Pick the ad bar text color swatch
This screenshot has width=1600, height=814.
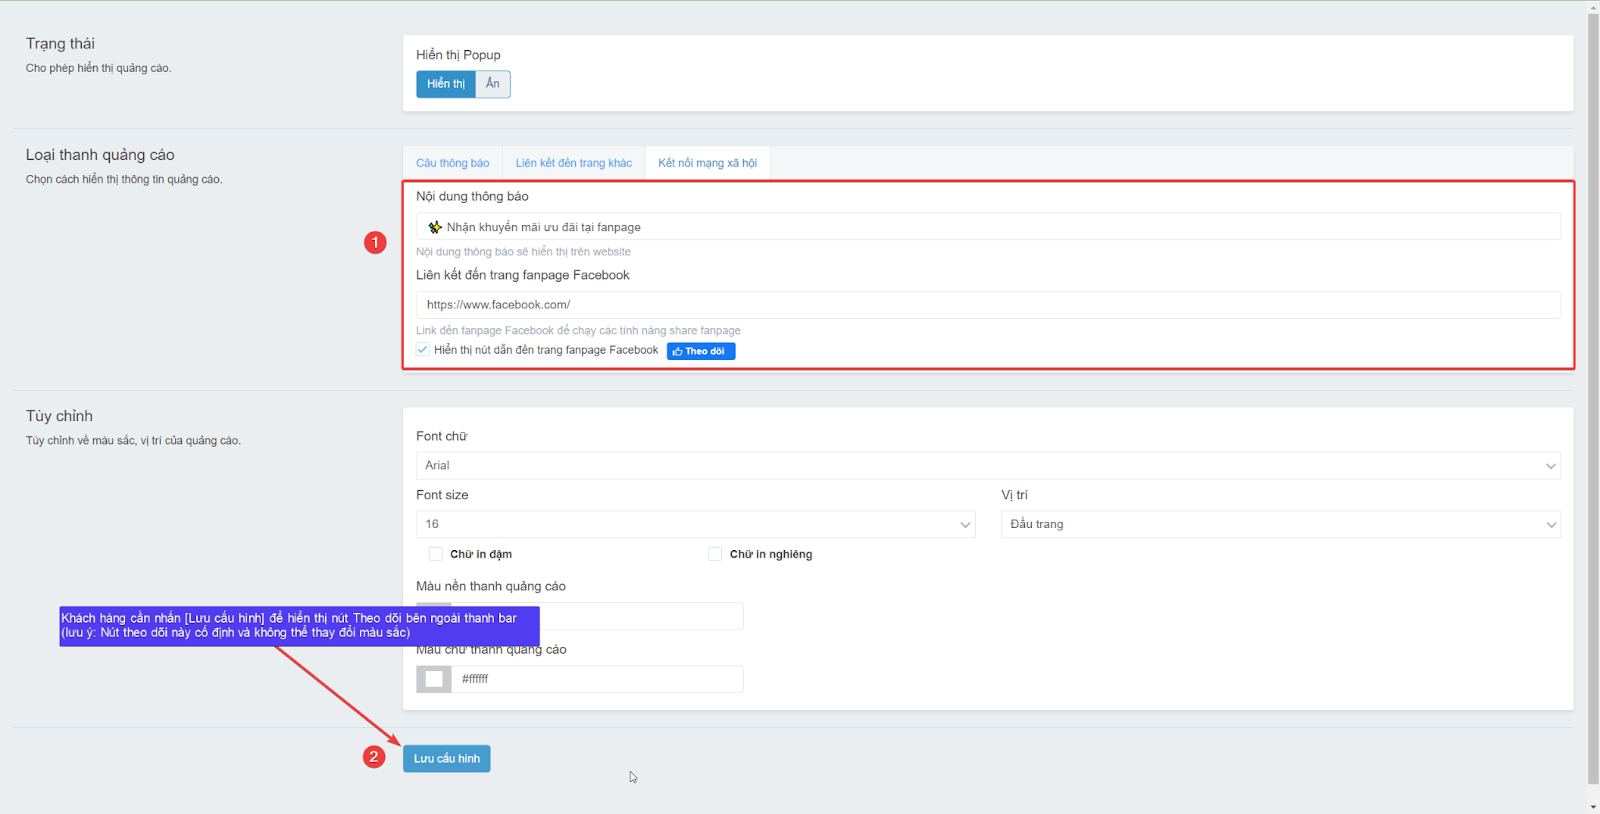tap(434, 679)
